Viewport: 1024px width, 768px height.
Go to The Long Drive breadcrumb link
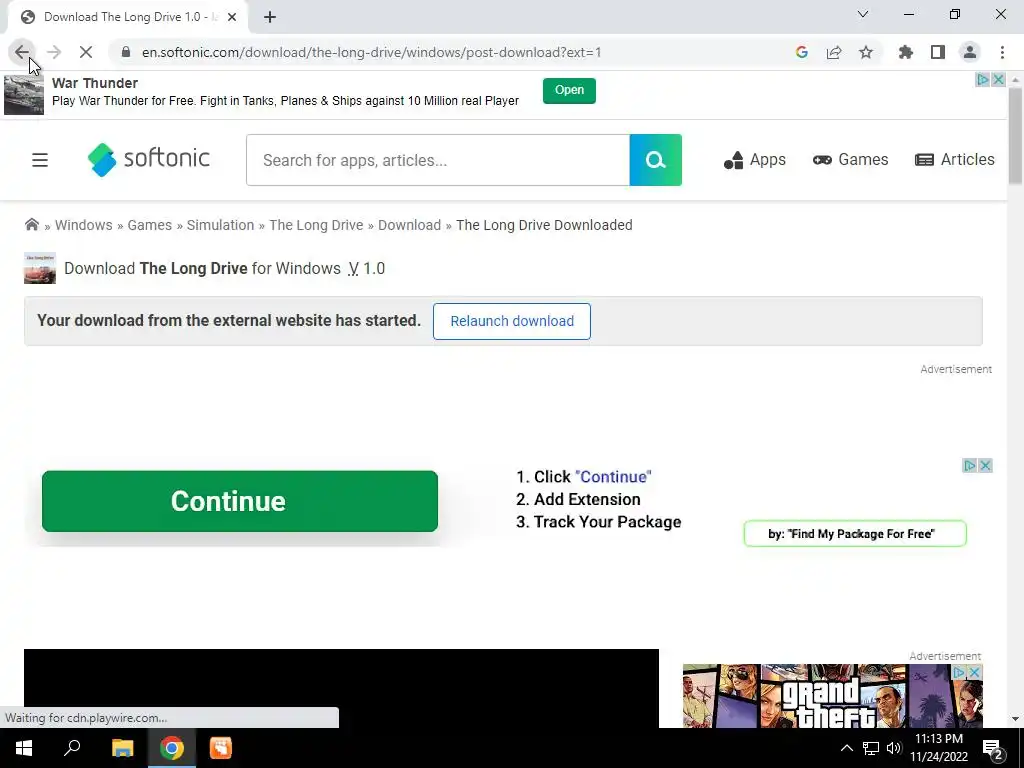point(316,225)
